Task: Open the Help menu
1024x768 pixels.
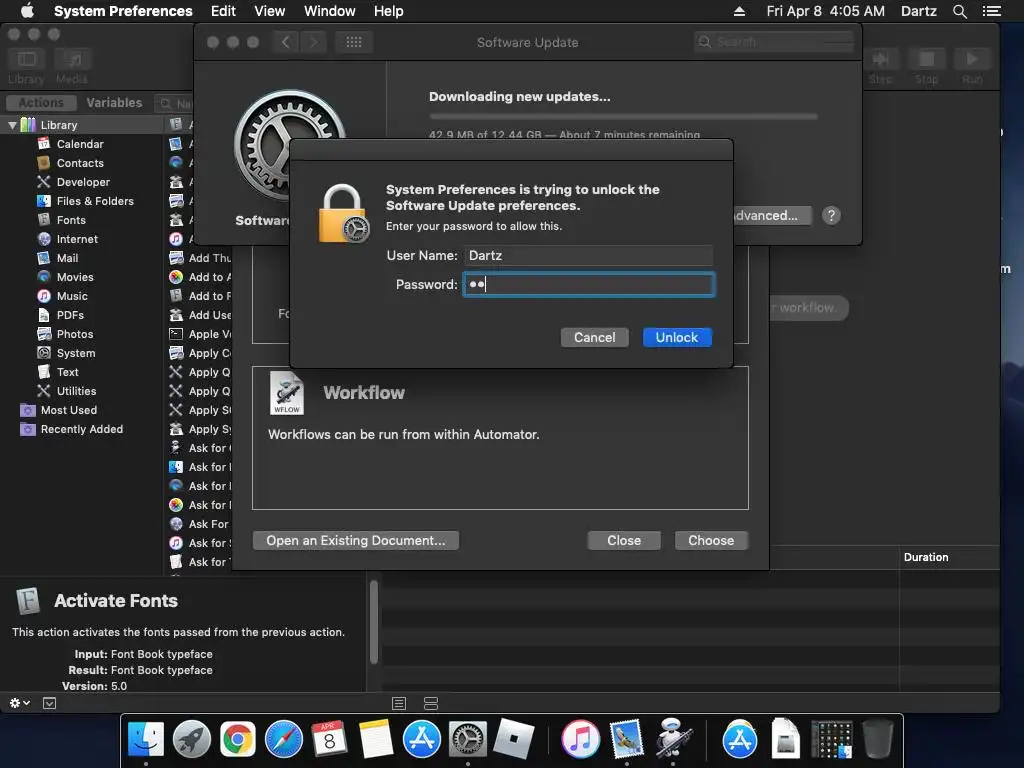Action: [x=389, y=11]
